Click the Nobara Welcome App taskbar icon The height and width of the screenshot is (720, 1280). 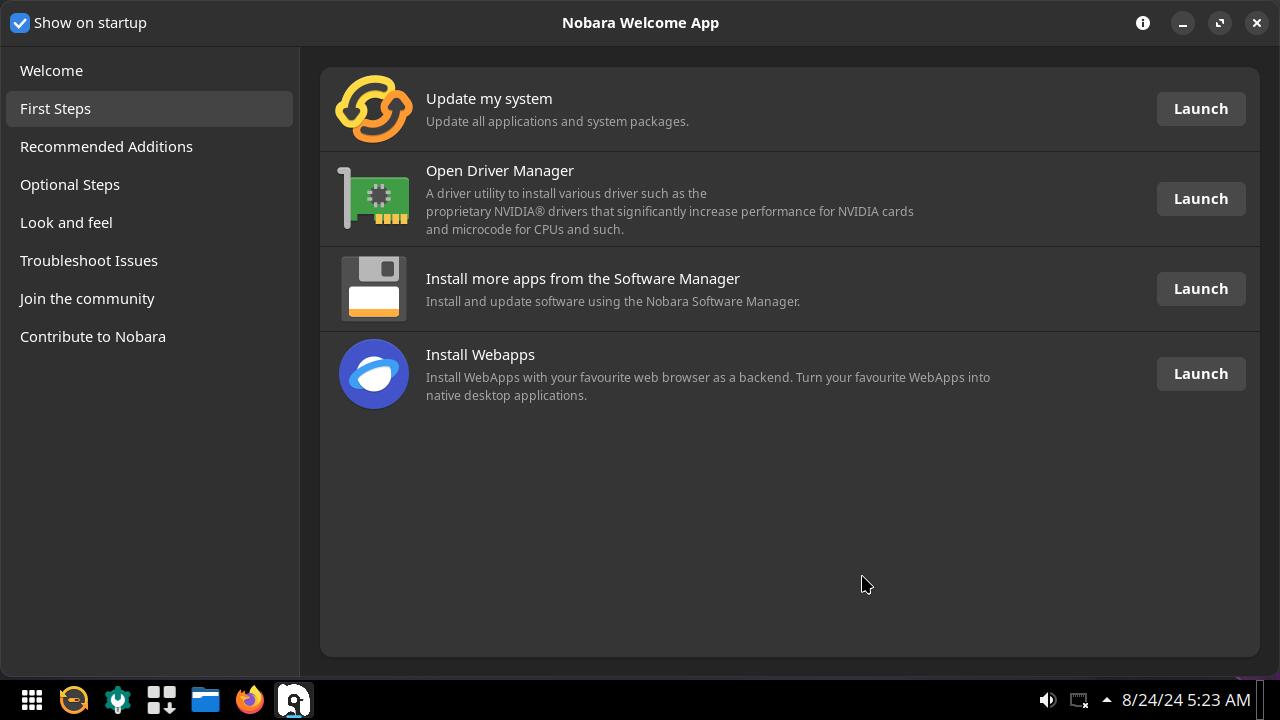pyautogui.click(x=294, y=700)
